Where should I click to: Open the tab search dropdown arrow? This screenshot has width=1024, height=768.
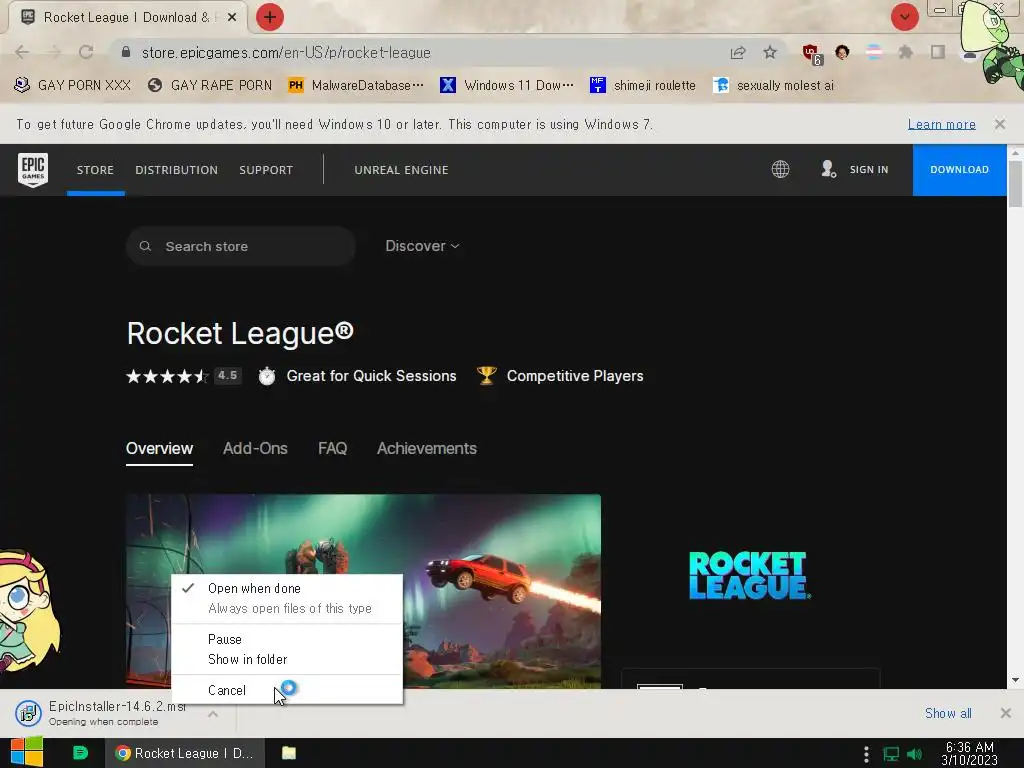click(904, 17)
